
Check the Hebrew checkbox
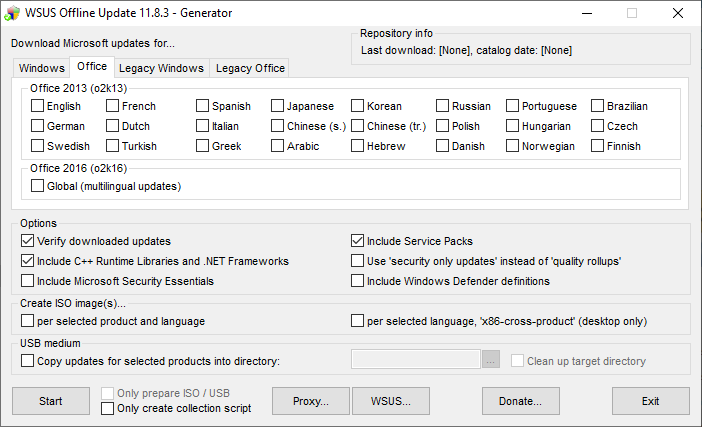[x=357, y=146]
